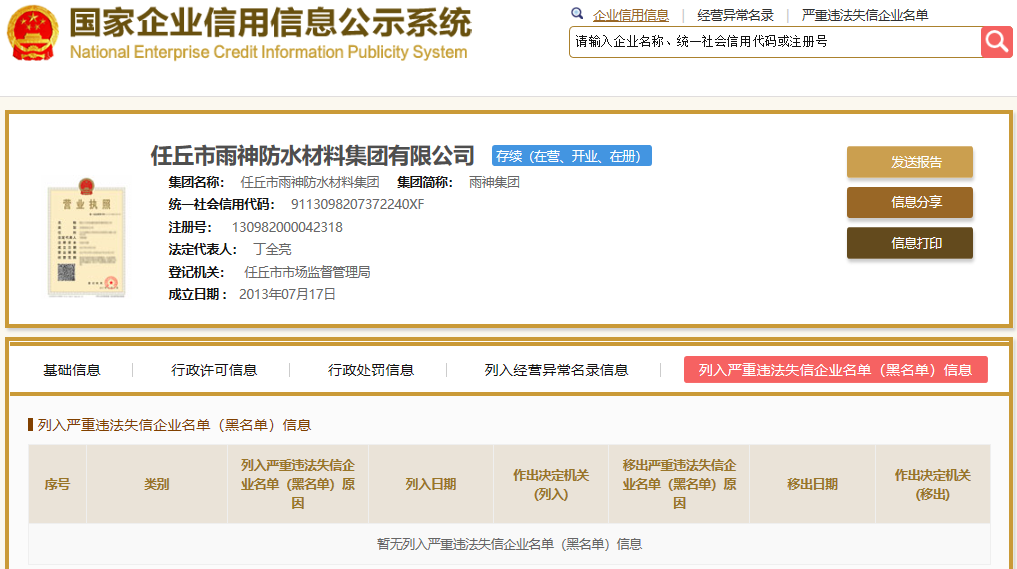The image size is (1017, 569).
Task: Click the 序号 column header
Action: [57, 484]
